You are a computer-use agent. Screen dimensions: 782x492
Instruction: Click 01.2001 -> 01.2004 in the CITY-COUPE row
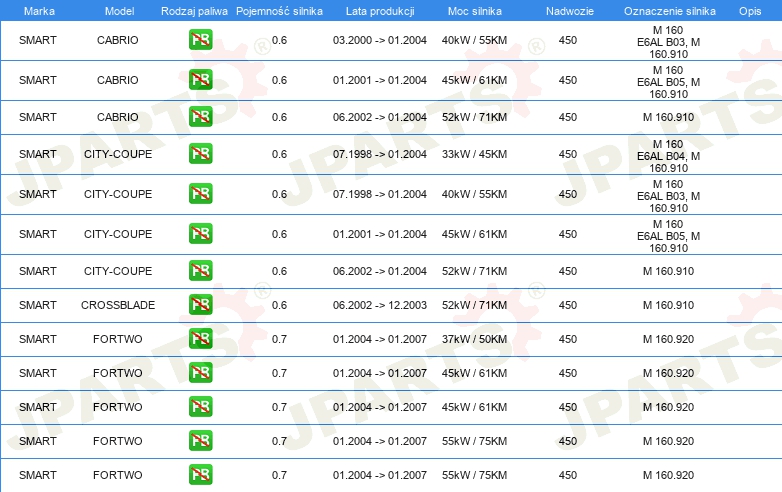coord(380,234)
